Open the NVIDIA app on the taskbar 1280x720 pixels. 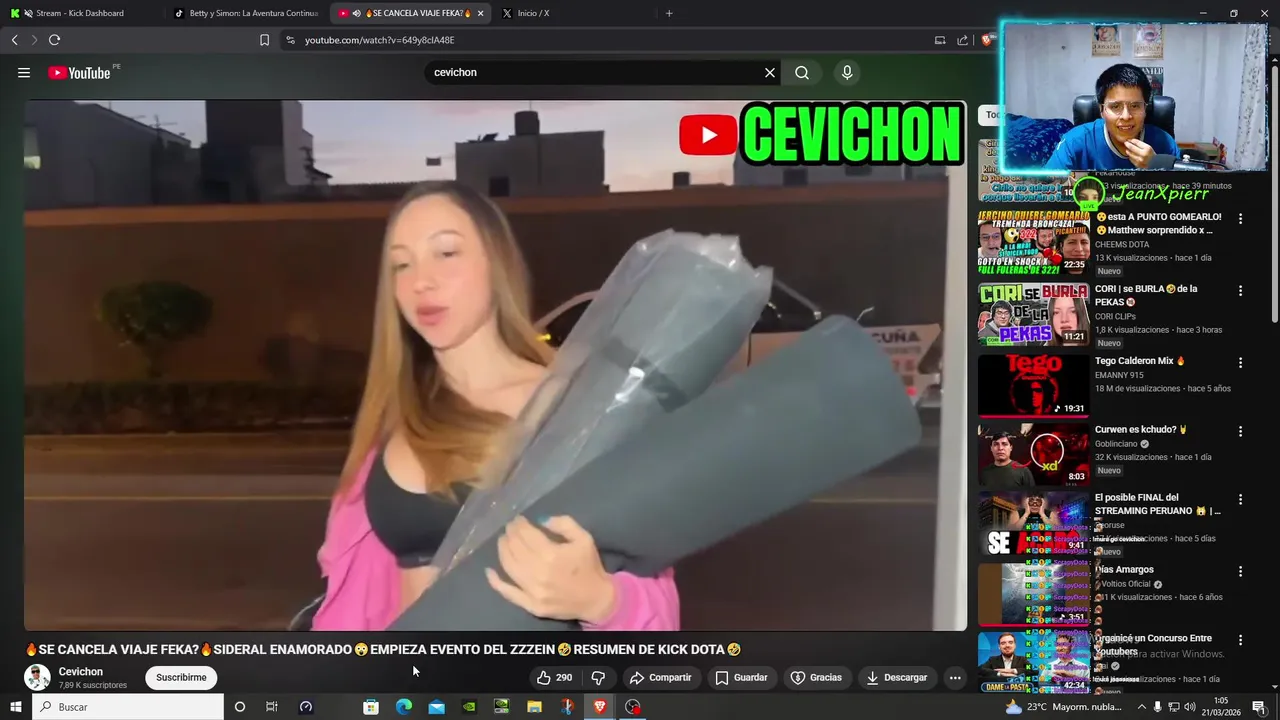(469, 707)
